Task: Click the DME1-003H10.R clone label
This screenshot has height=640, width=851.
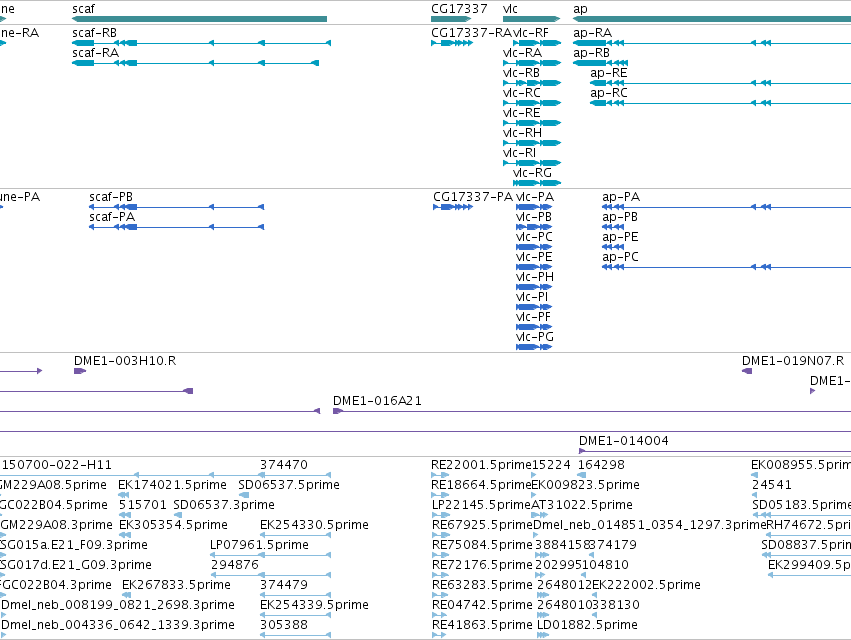Action: click(x=125, y=360)
